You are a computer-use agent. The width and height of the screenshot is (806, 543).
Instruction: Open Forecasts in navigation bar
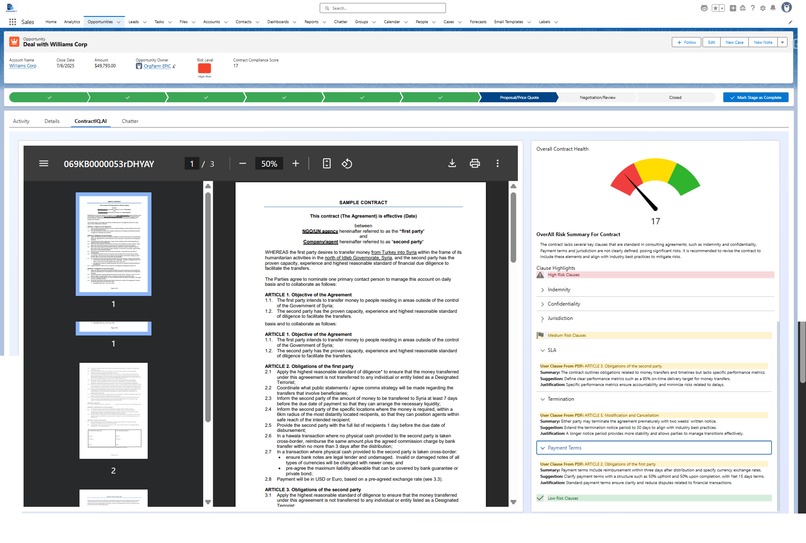478,22
